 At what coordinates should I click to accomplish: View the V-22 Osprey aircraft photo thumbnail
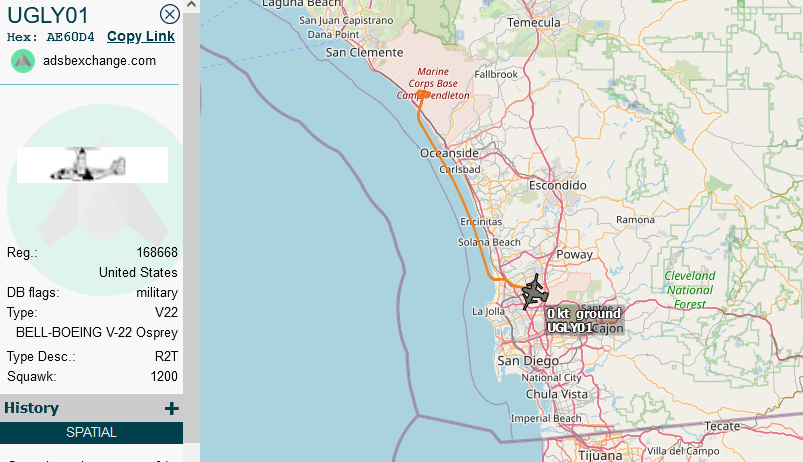(92, 164)
